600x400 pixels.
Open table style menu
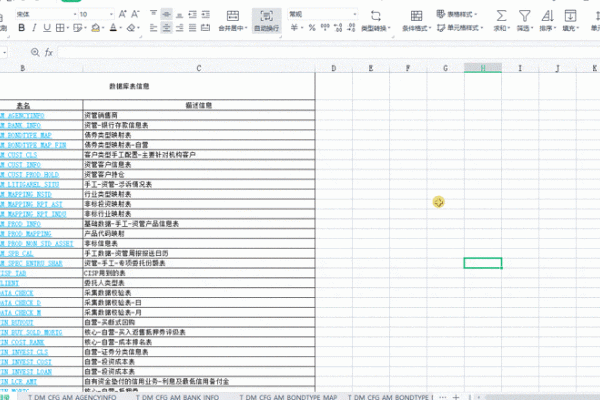(457, 14)
